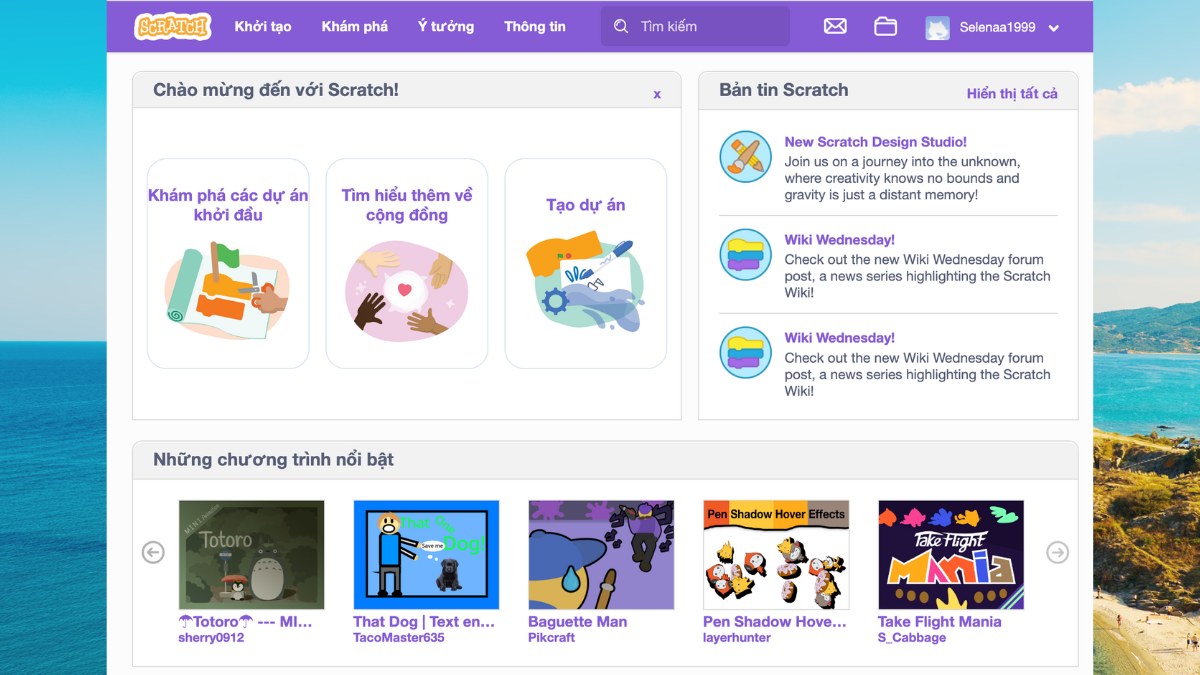Open the second Wiki Wednesday! headline

tap(840, 338)
